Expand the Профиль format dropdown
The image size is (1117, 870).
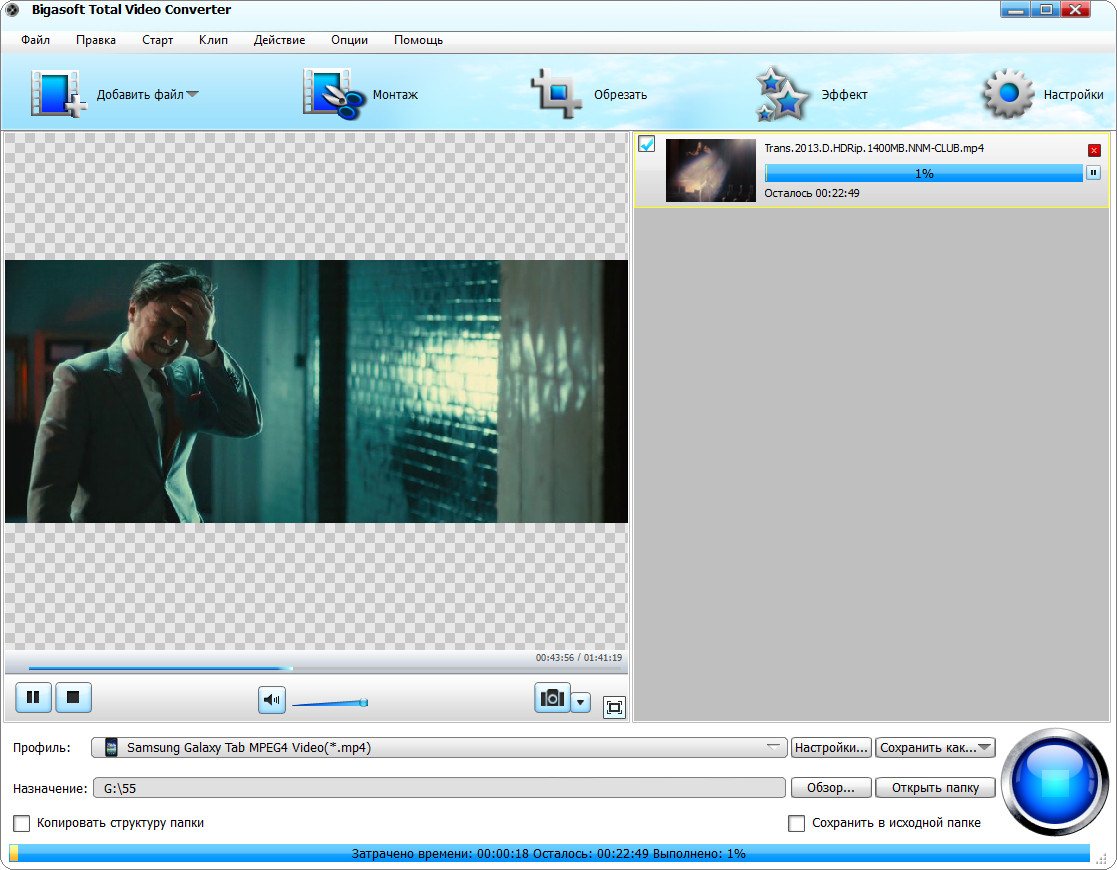click(773, 747)
